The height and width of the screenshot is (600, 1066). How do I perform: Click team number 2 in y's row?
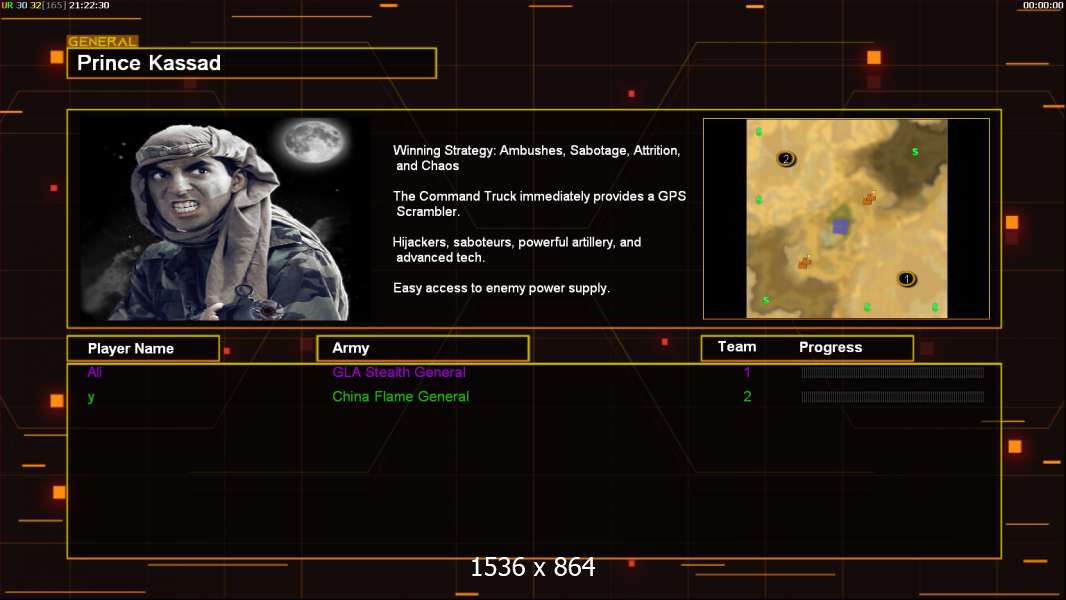747,397
